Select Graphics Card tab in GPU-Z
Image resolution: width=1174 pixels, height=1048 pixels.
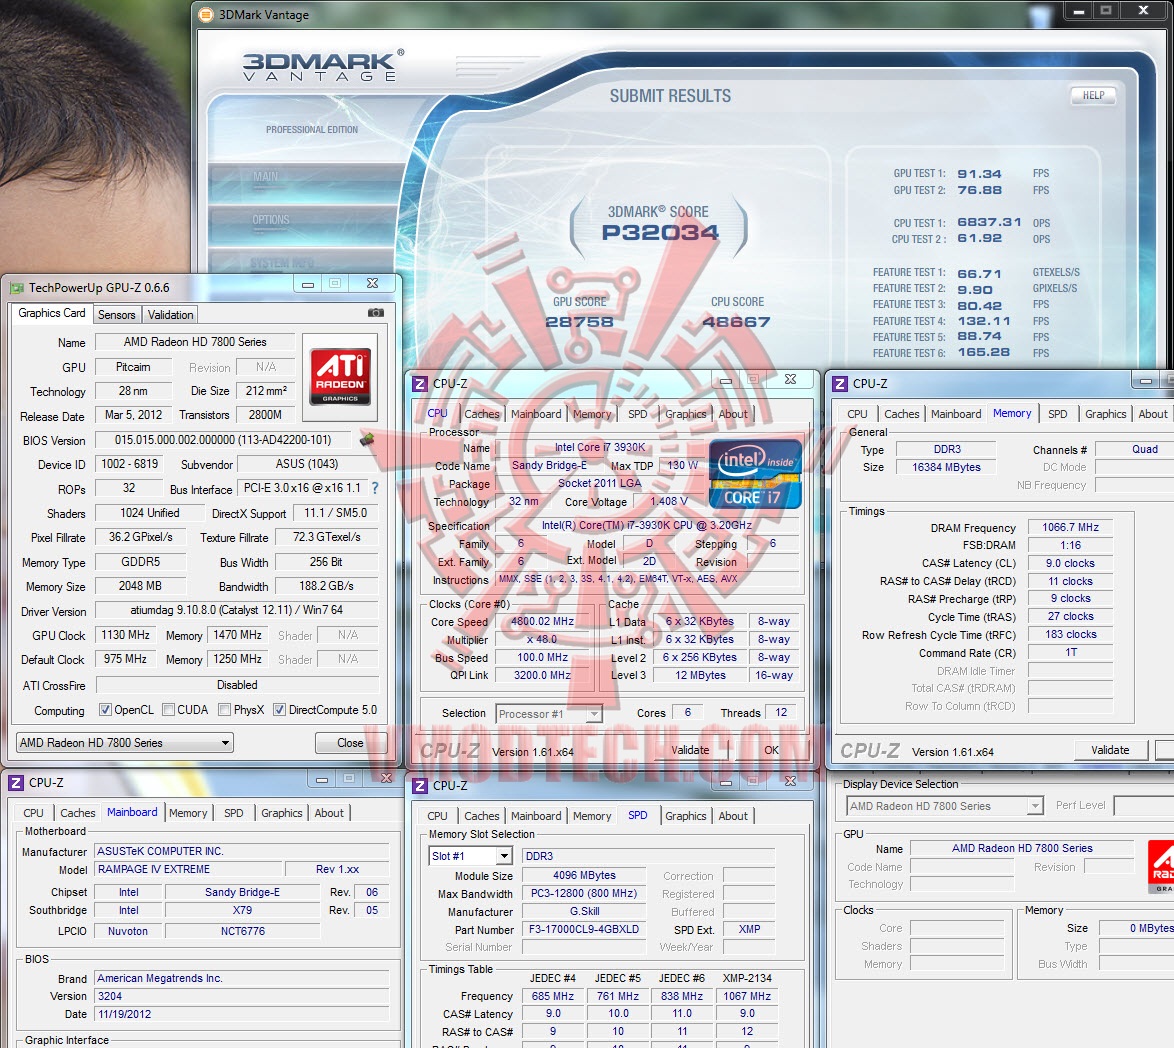click(52, 313)
